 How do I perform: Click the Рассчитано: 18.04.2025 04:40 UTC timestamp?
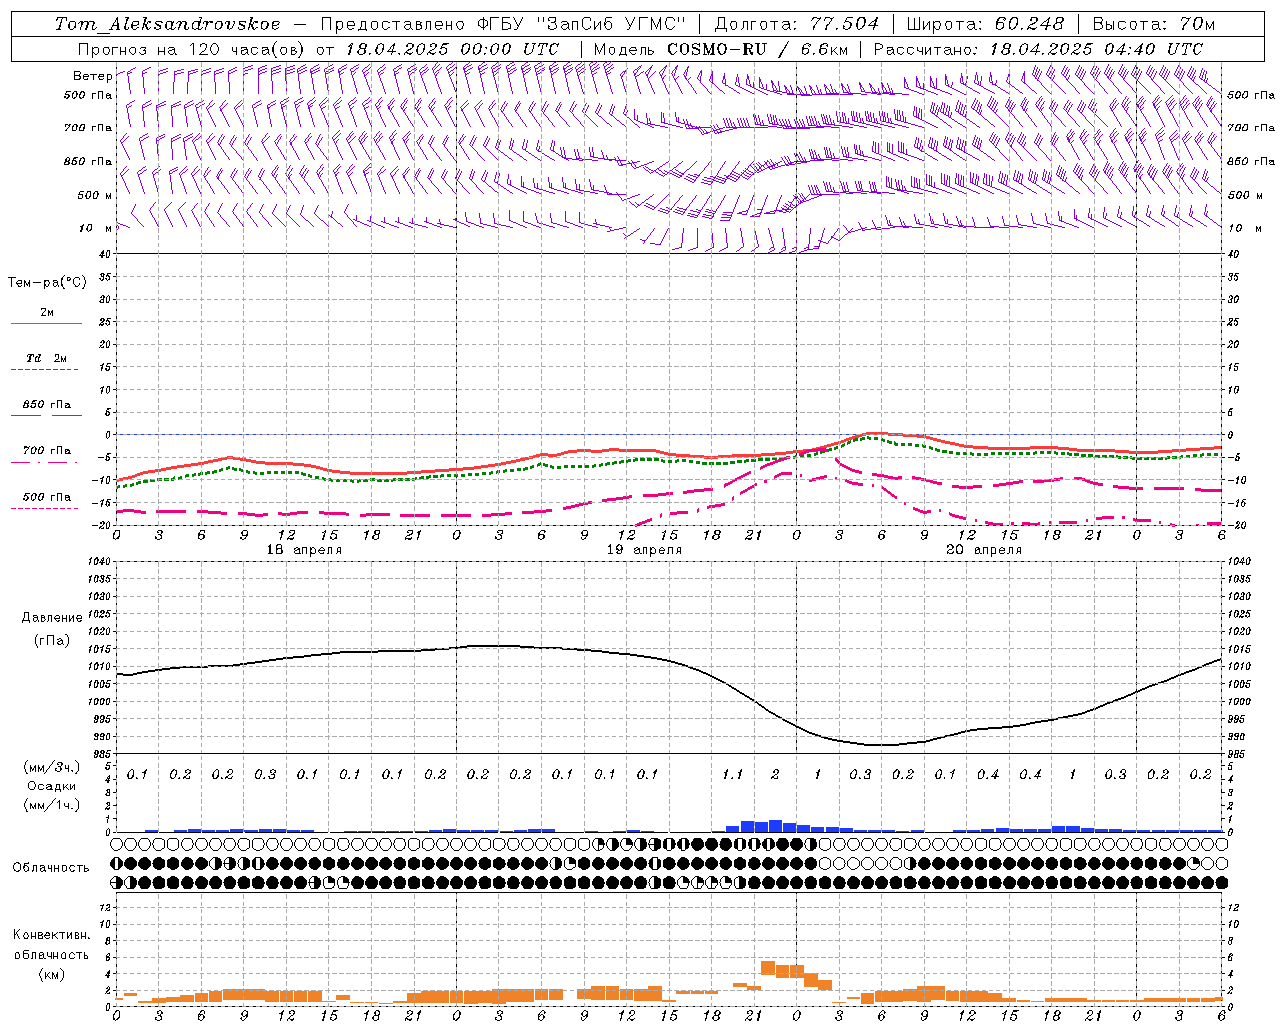[x=1038, y=48]
